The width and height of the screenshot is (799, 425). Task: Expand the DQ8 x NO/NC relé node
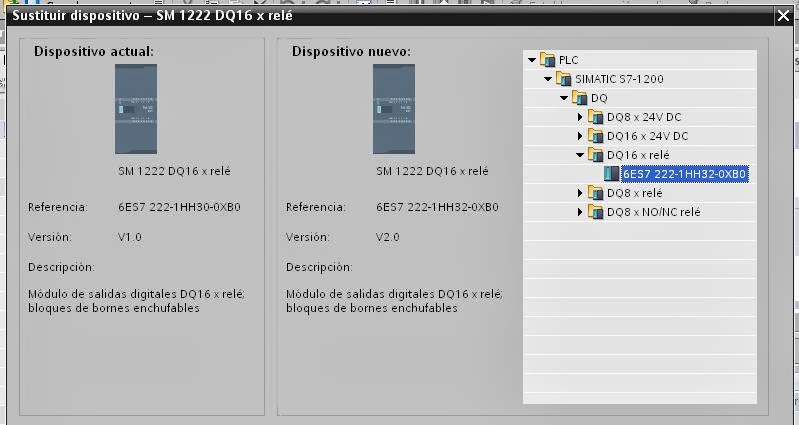click(580, 212)
